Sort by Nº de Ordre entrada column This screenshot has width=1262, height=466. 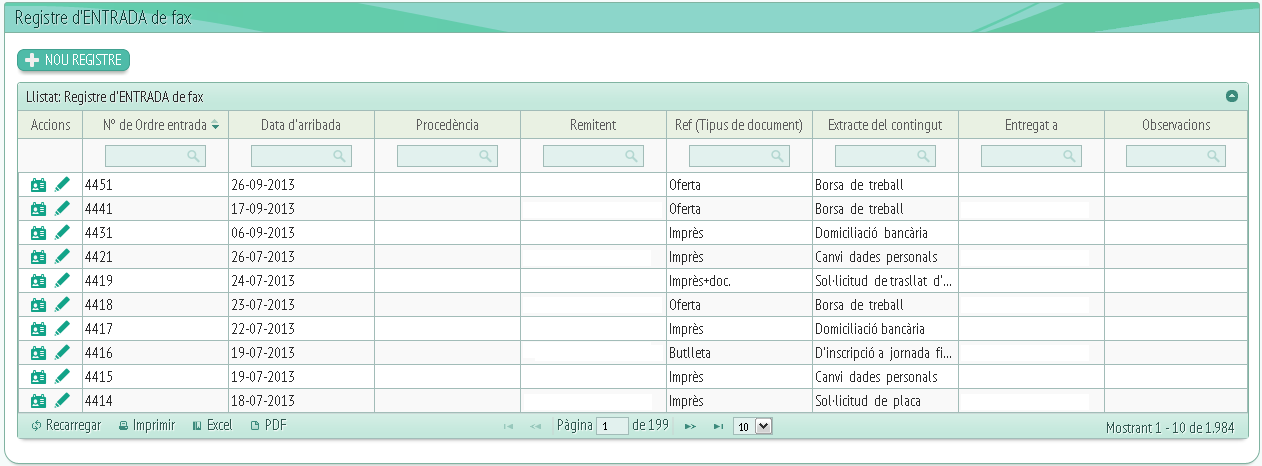tap(155, 125)
